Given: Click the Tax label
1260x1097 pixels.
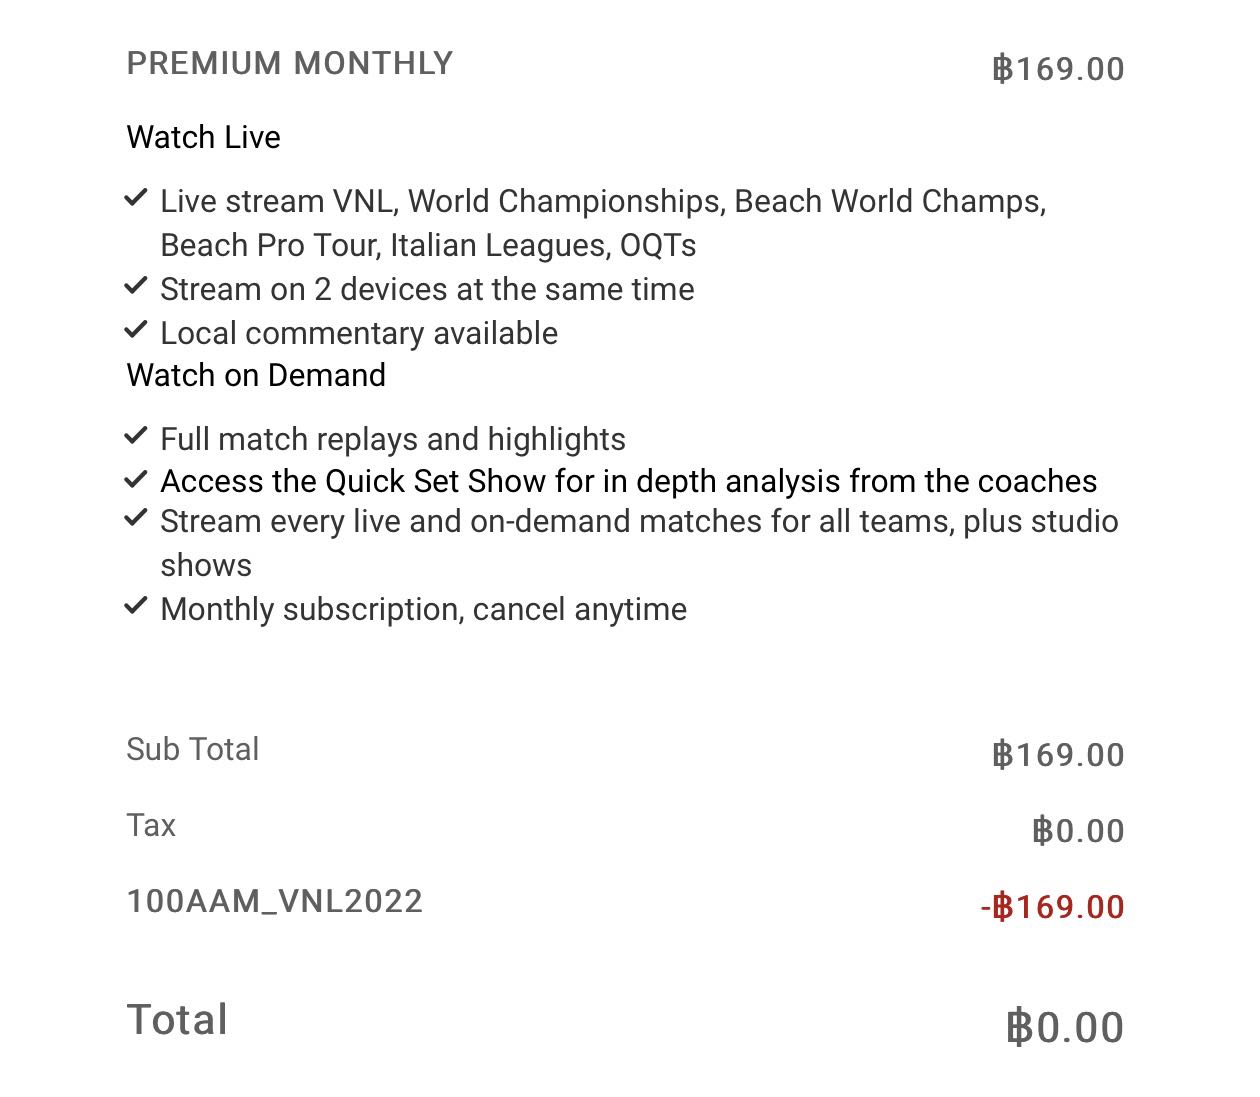Looking at the screenshot, I should [151, 825].
